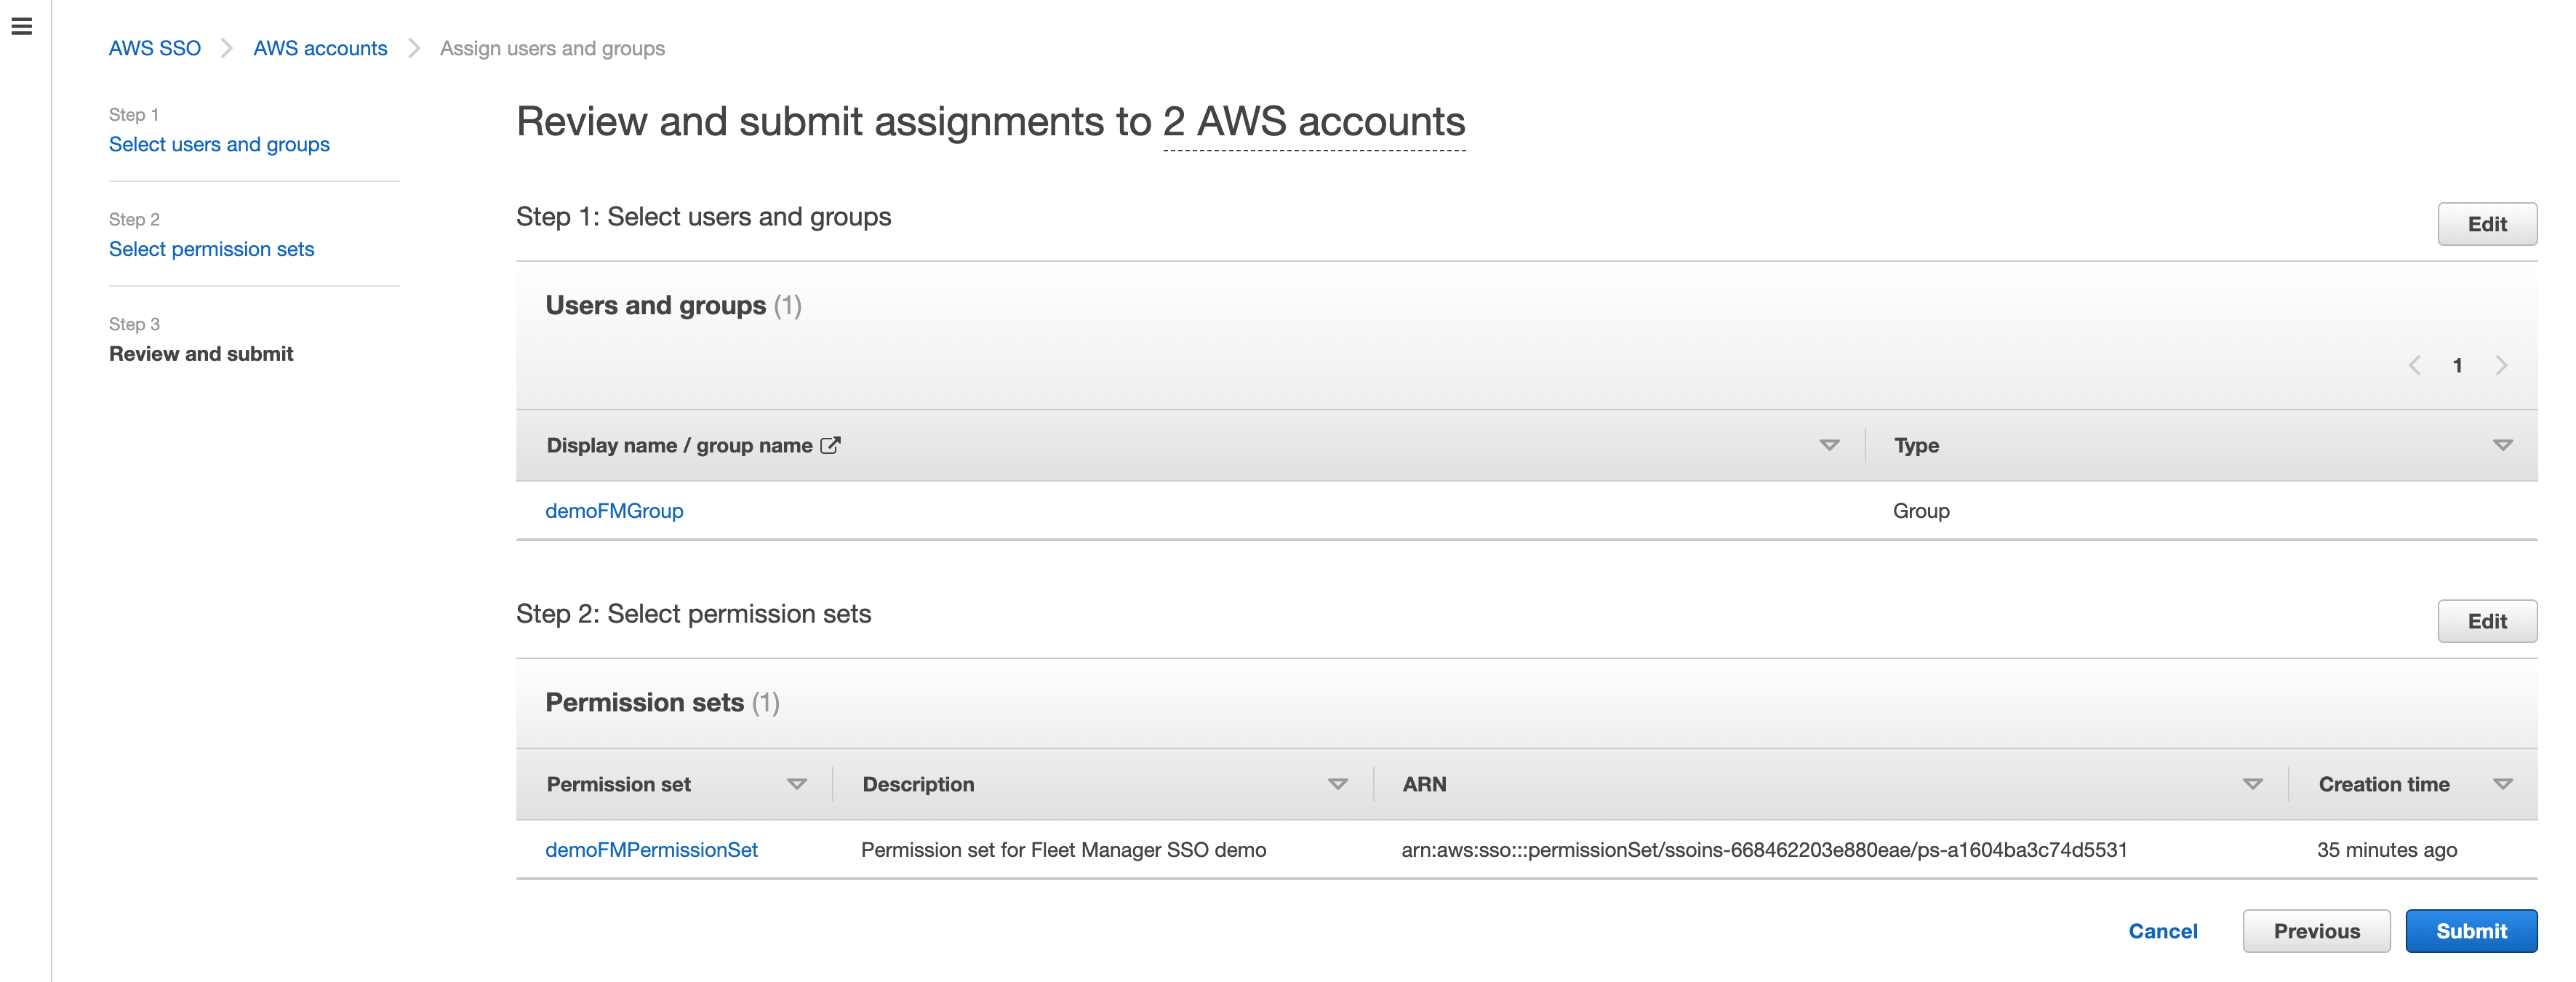
Task: Click Submit to confirm assignments
Action: click(2469, 931)
